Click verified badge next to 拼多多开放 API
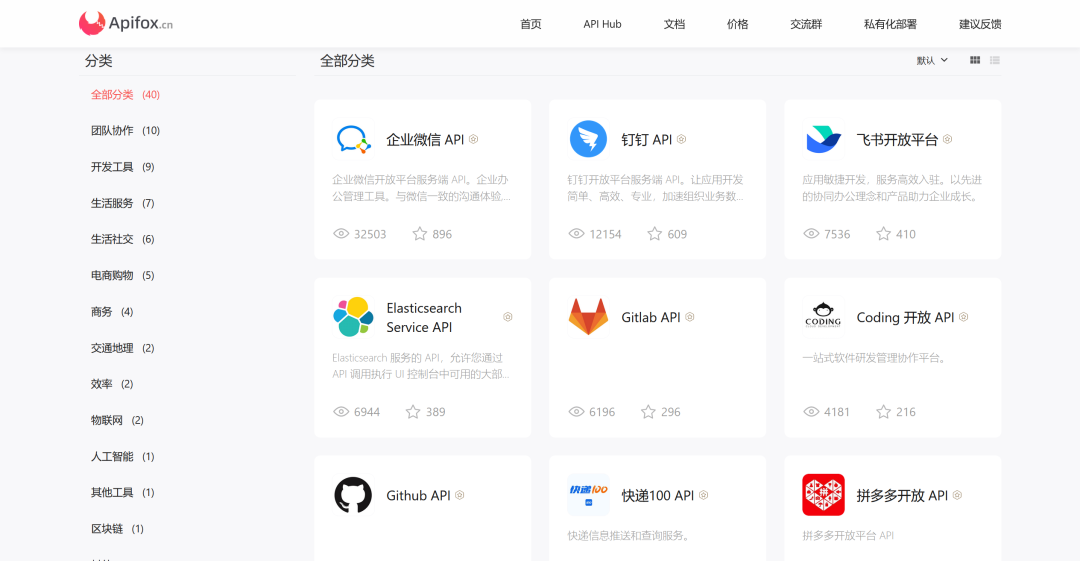Image resolution: width=1080 pixels, height=561 pixels. [957, 495]
